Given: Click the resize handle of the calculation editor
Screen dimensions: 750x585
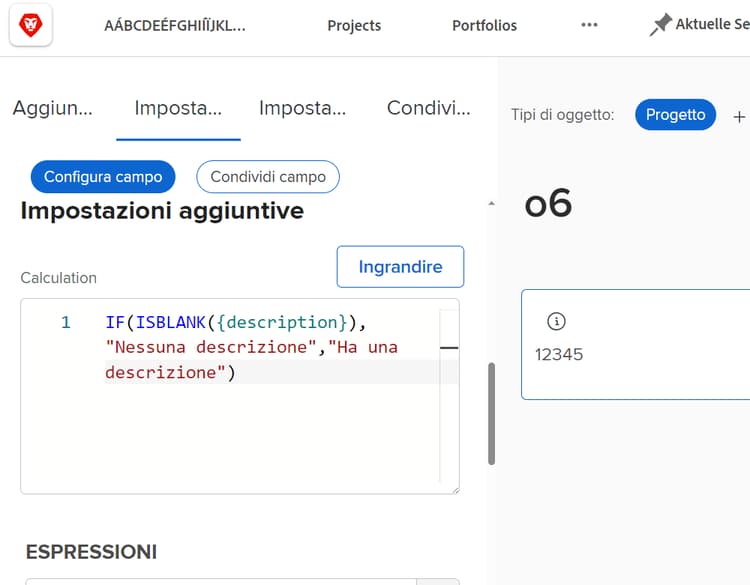Looking at the screenshot, I should coord(455,489).
